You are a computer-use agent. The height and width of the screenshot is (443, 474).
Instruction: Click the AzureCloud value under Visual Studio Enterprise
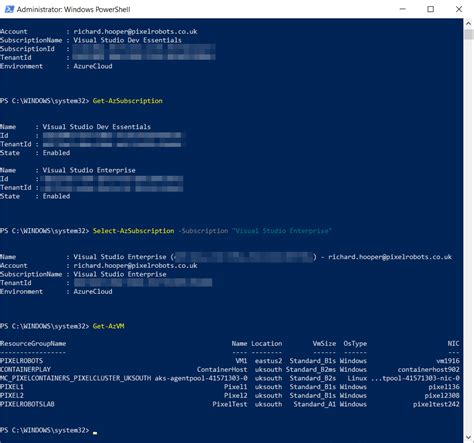coord(93,291)
